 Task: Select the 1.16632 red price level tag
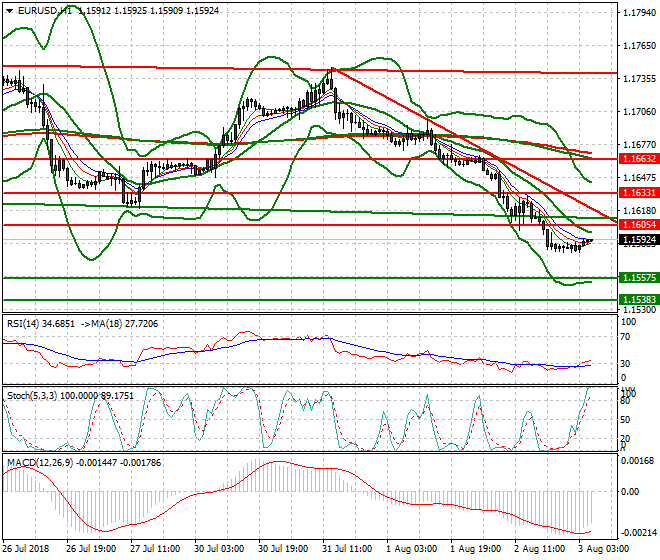(x=638, y=158)
